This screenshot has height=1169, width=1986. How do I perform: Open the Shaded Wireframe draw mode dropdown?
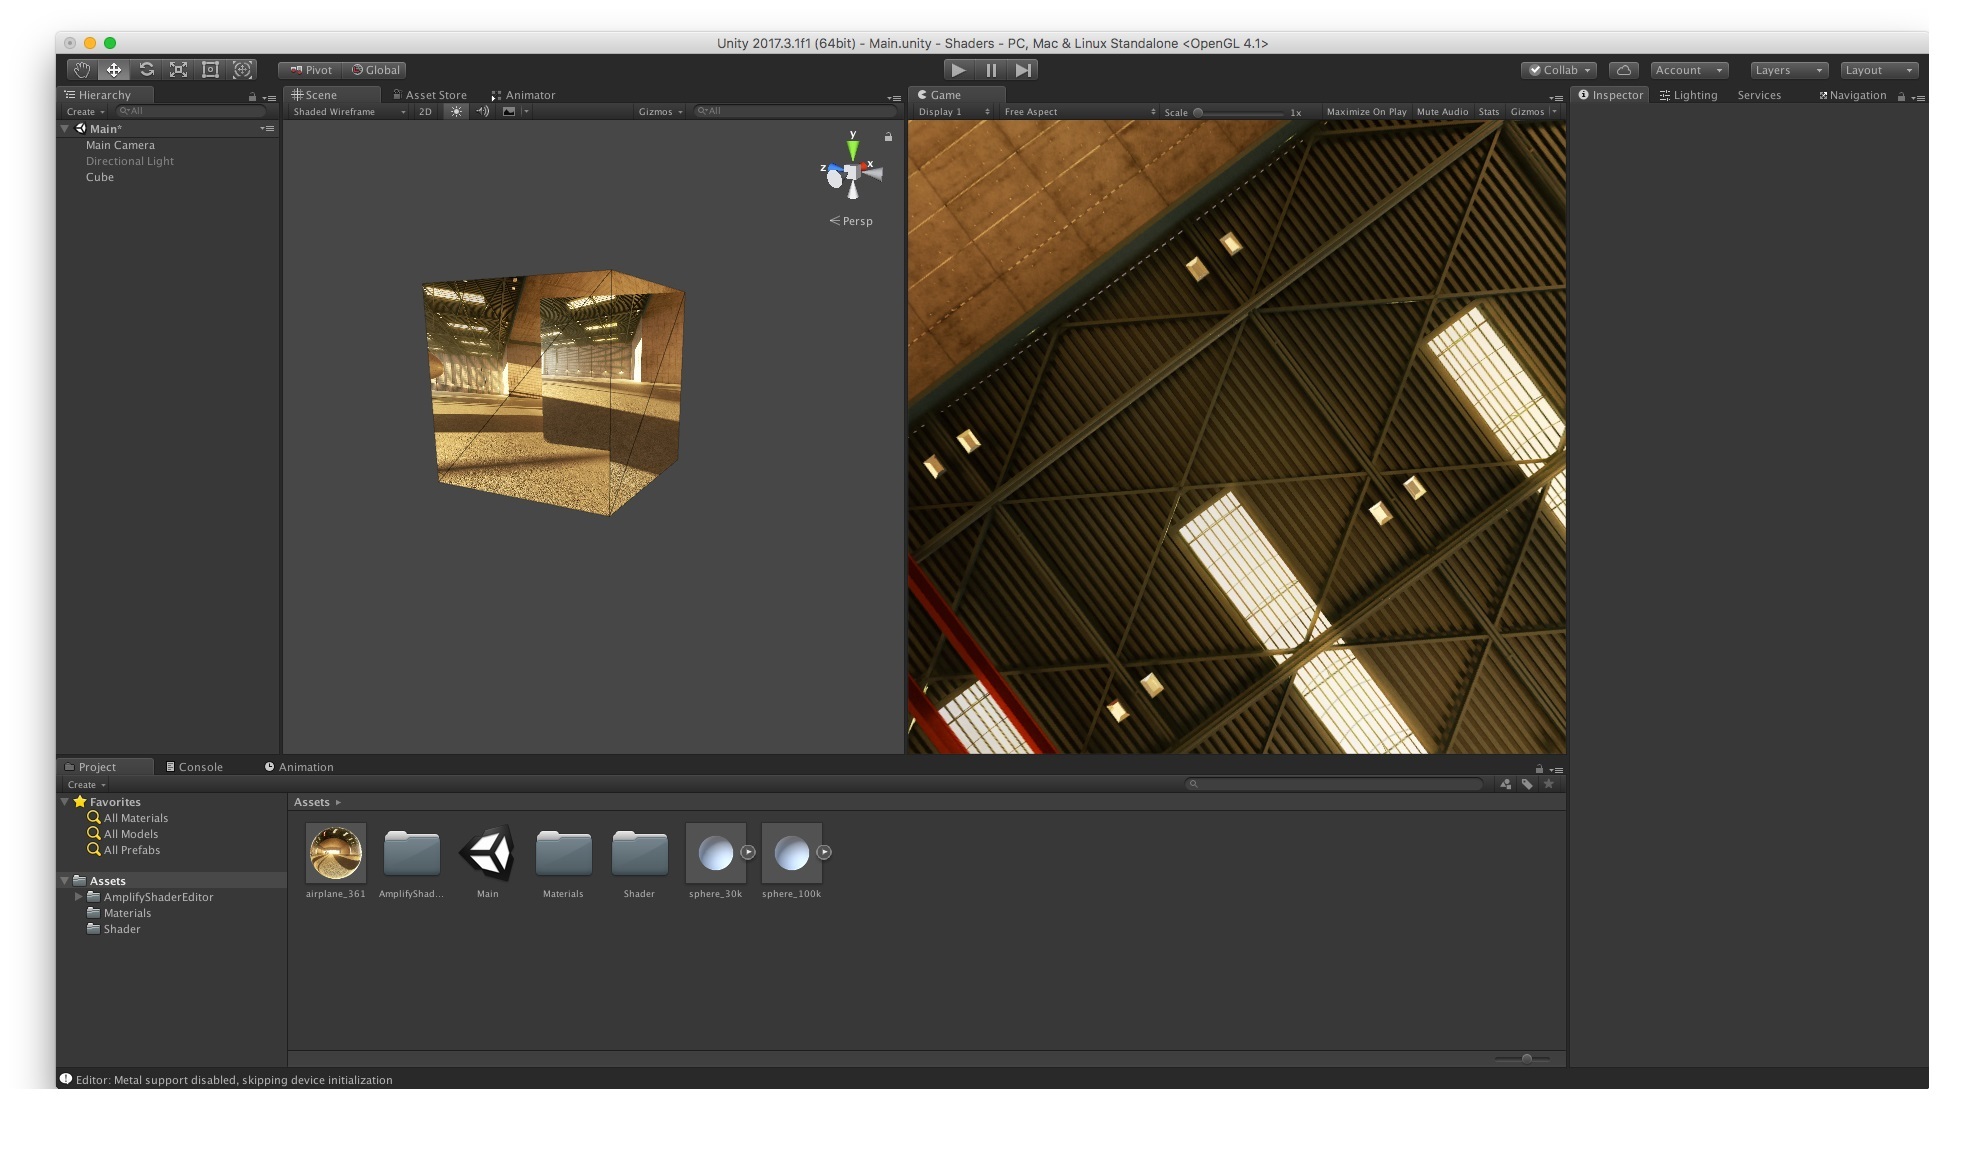pyautogui.click(x=345, y=111)
